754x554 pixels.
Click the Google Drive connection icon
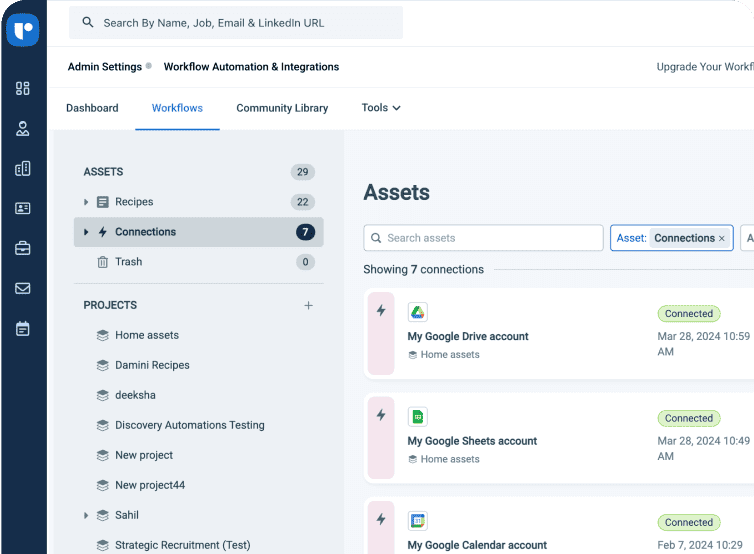pos(417,312)
